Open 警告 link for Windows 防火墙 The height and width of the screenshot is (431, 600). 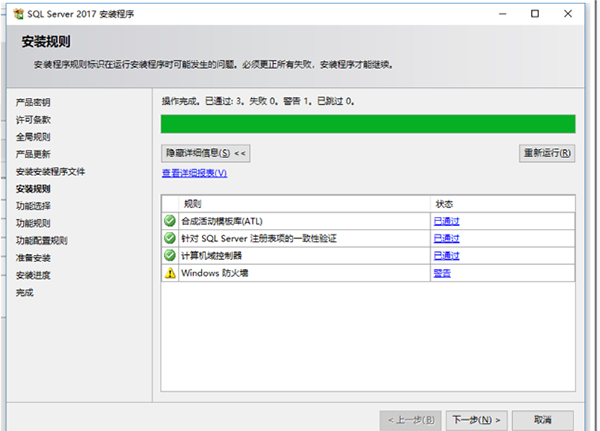(442, 273)
